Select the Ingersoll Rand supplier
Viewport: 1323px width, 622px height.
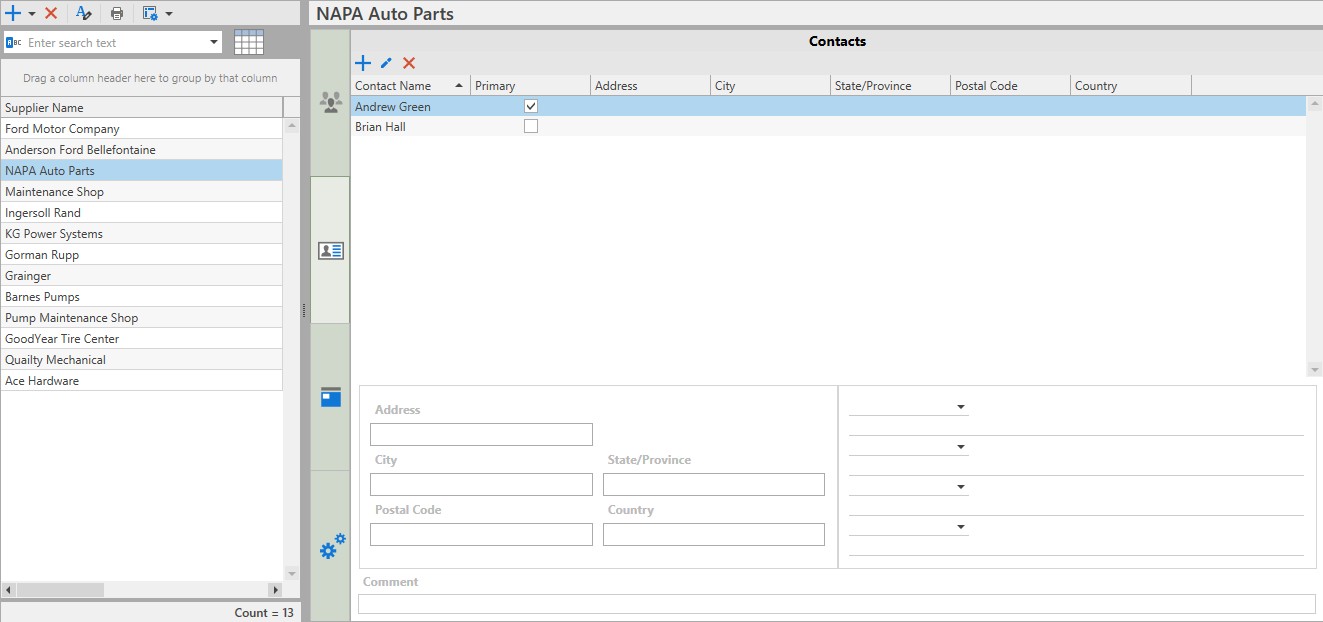(142, 212)
